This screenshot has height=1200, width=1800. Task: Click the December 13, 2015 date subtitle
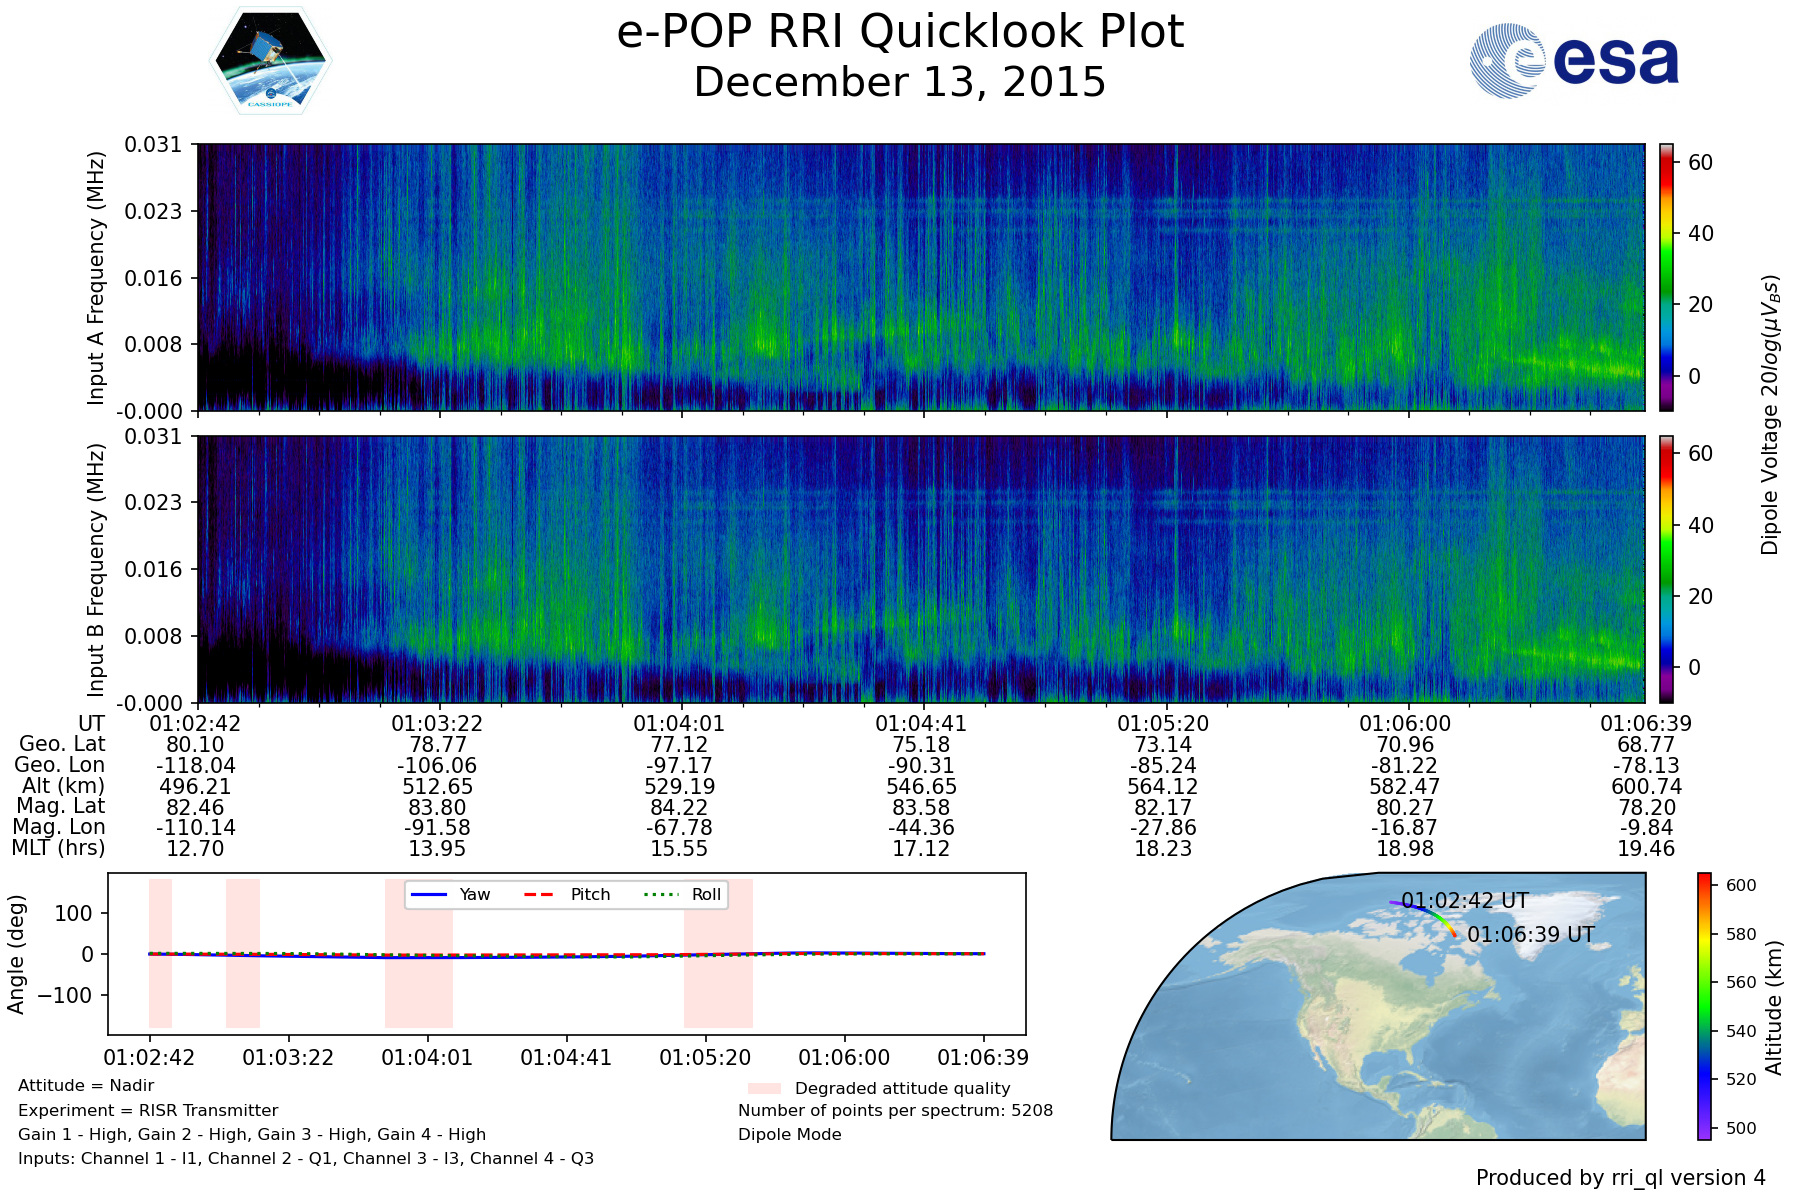coord(900,82)
